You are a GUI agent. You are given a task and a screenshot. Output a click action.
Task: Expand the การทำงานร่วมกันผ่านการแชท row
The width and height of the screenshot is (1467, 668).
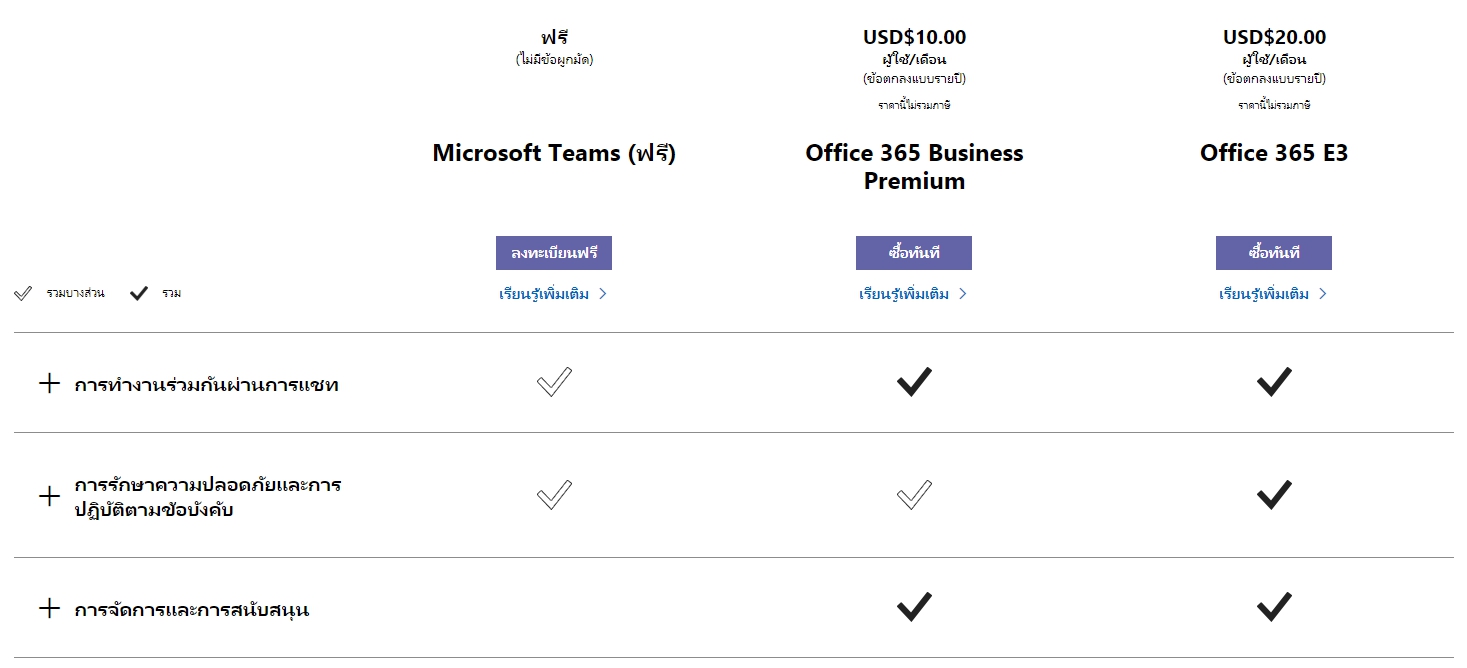(49, 384)
